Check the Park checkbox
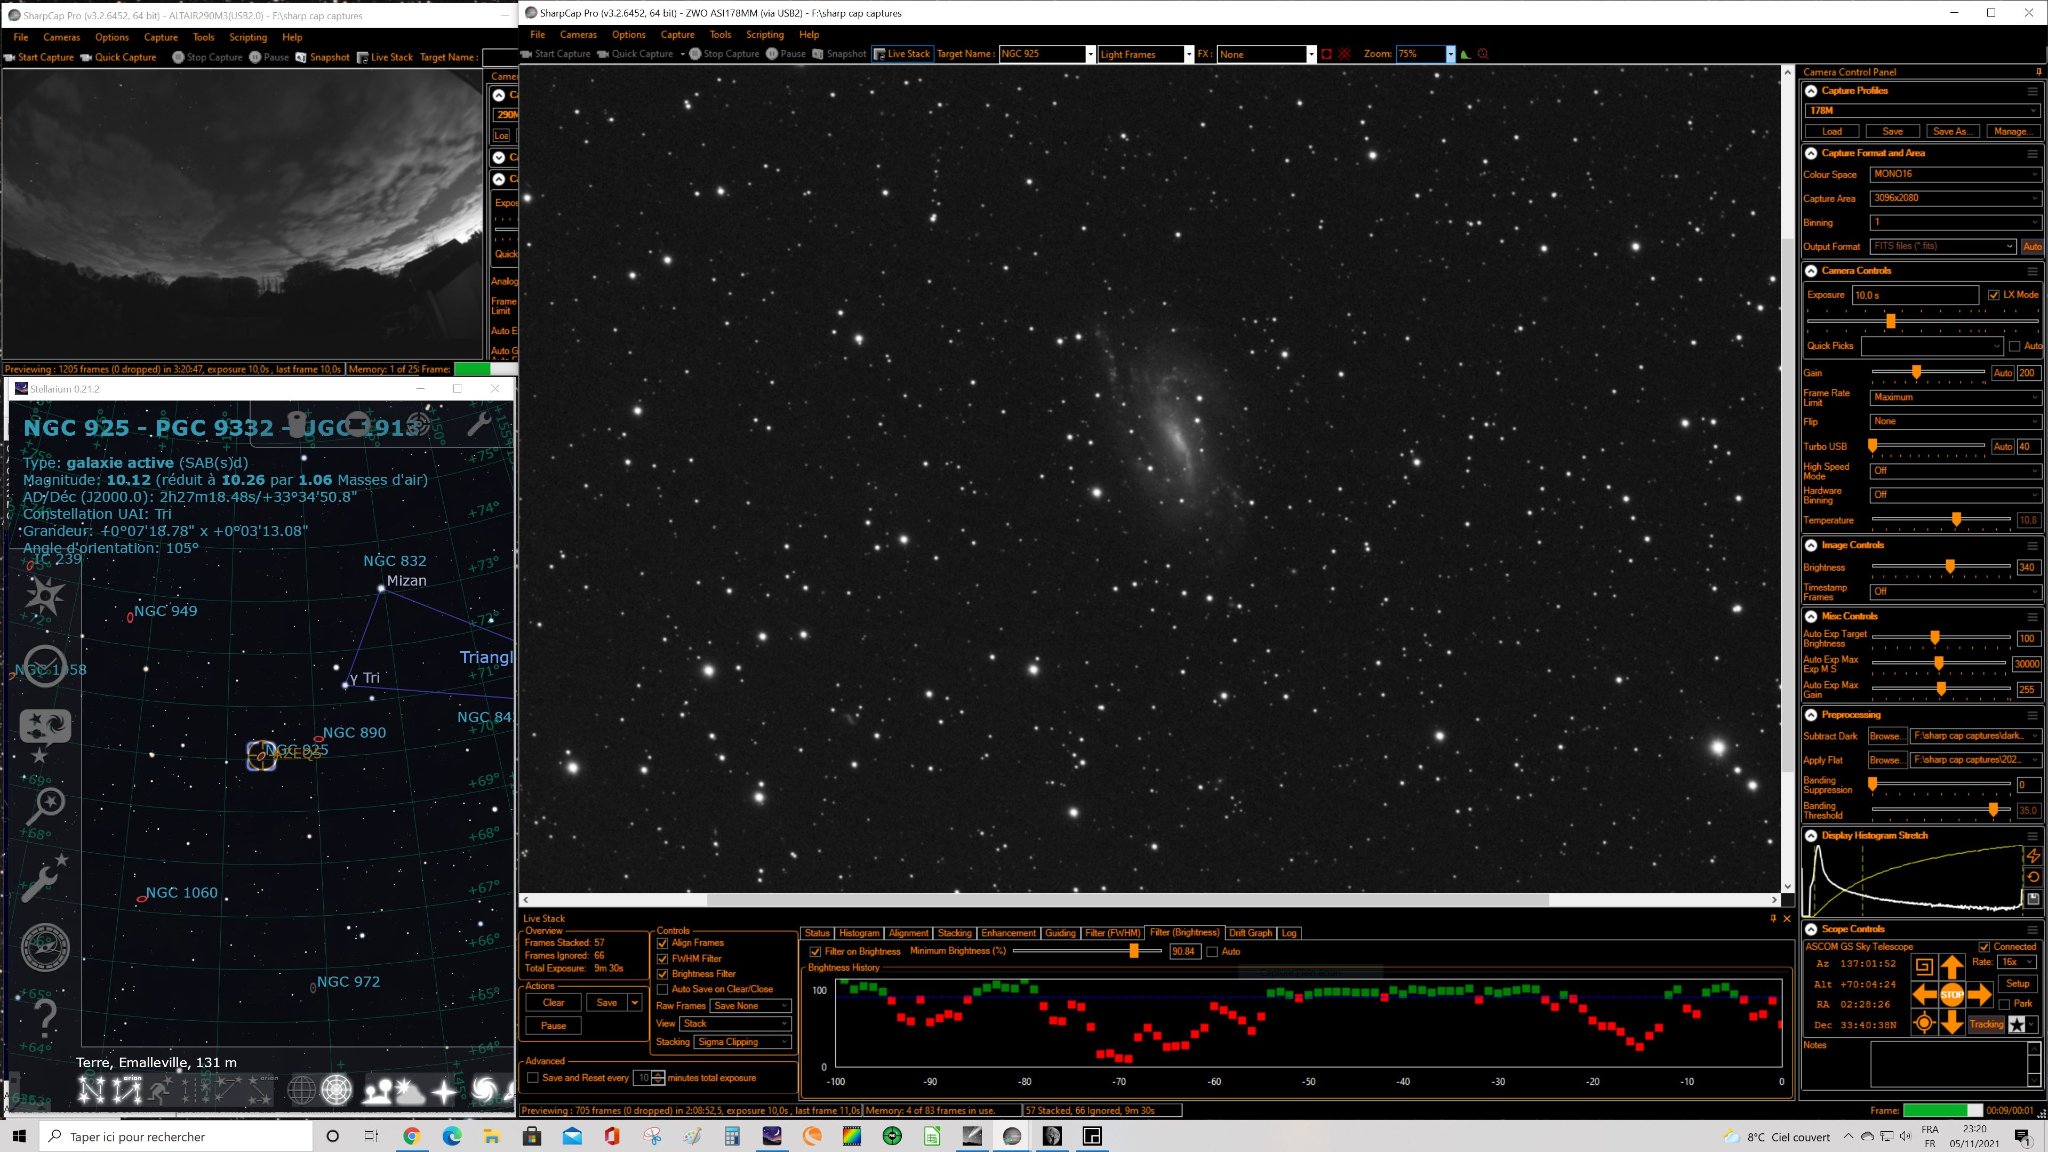 coord(2004,1004)
